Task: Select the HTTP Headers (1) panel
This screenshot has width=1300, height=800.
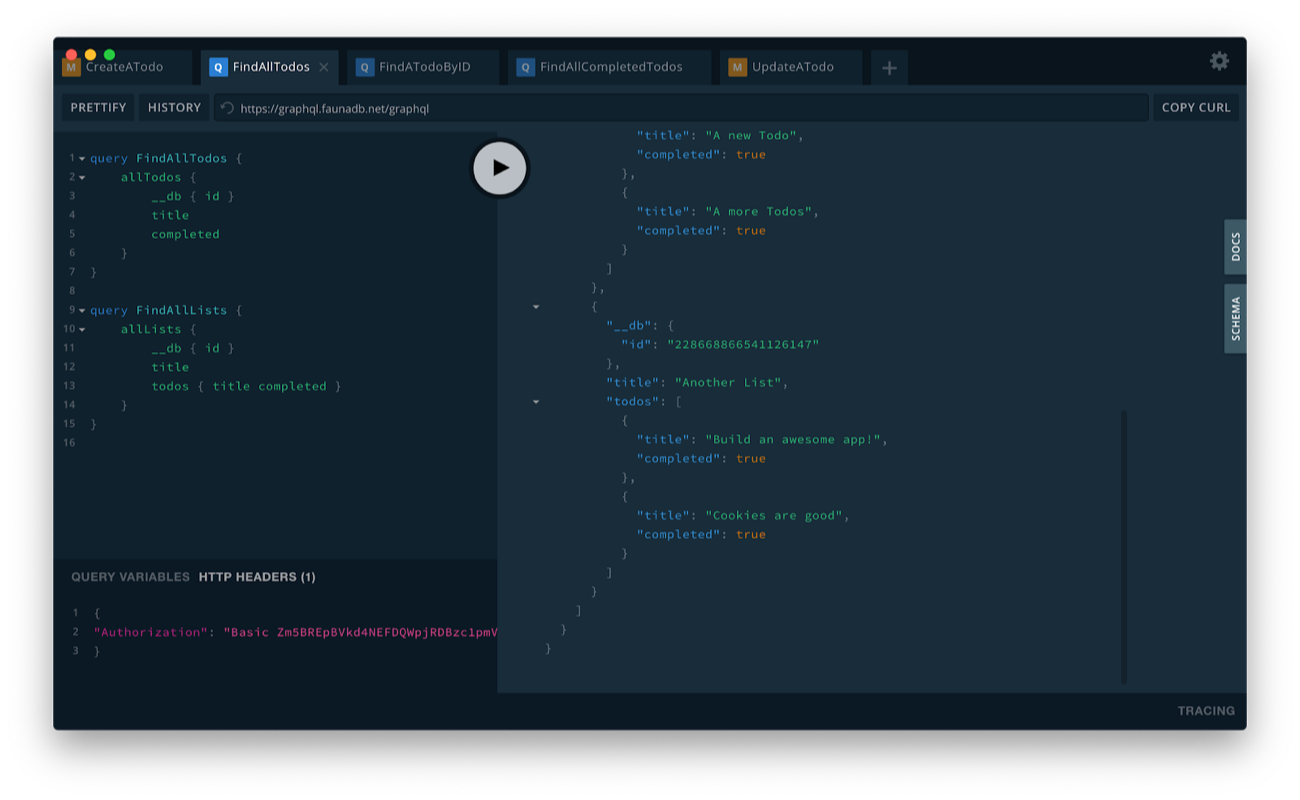Action: 257,577
